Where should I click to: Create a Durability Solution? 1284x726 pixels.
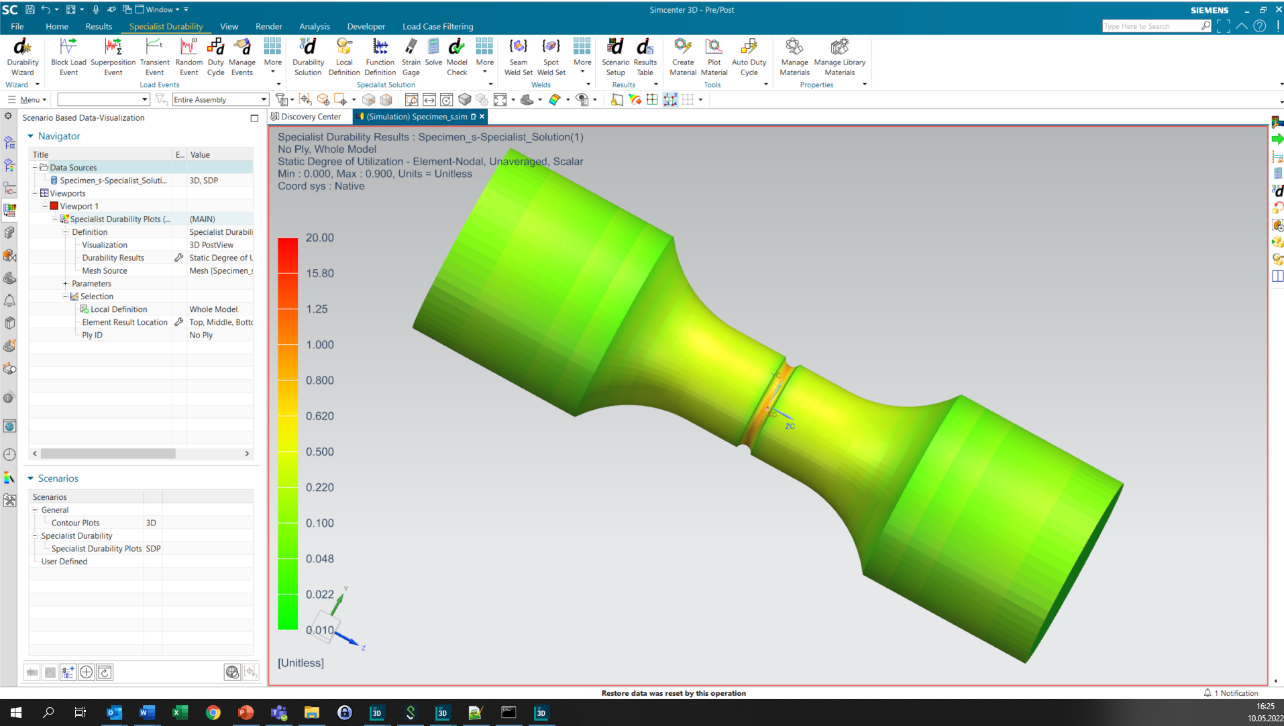tap(308, 57)
